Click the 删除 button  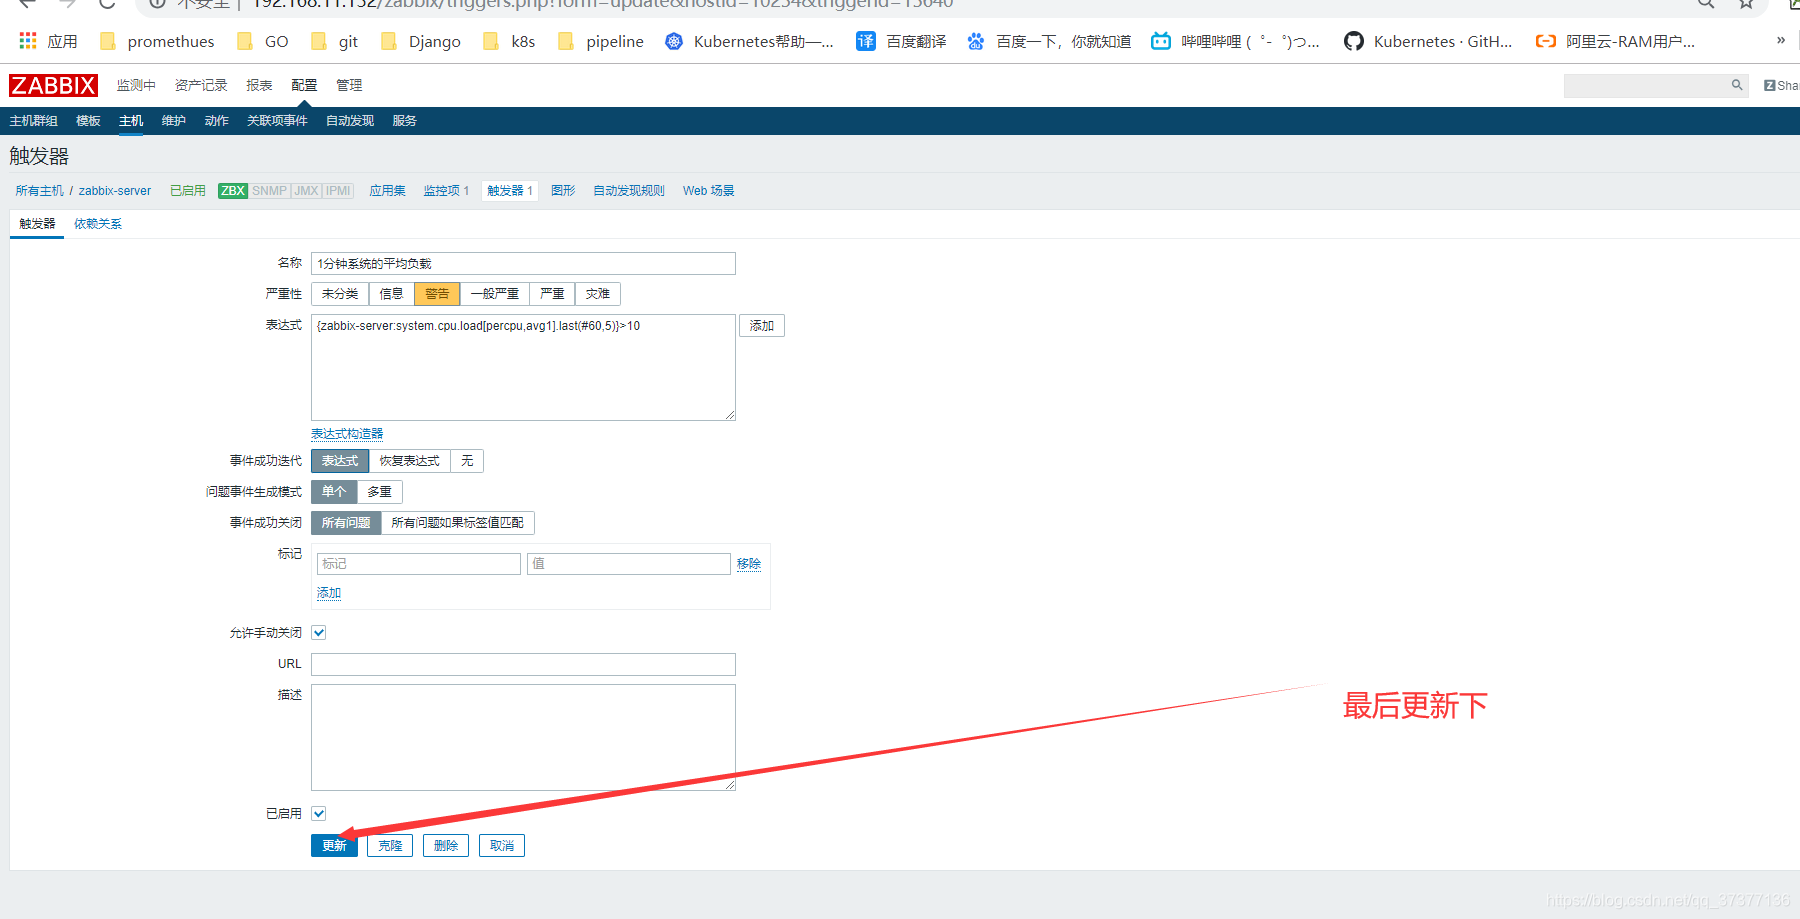pos(446,846)
